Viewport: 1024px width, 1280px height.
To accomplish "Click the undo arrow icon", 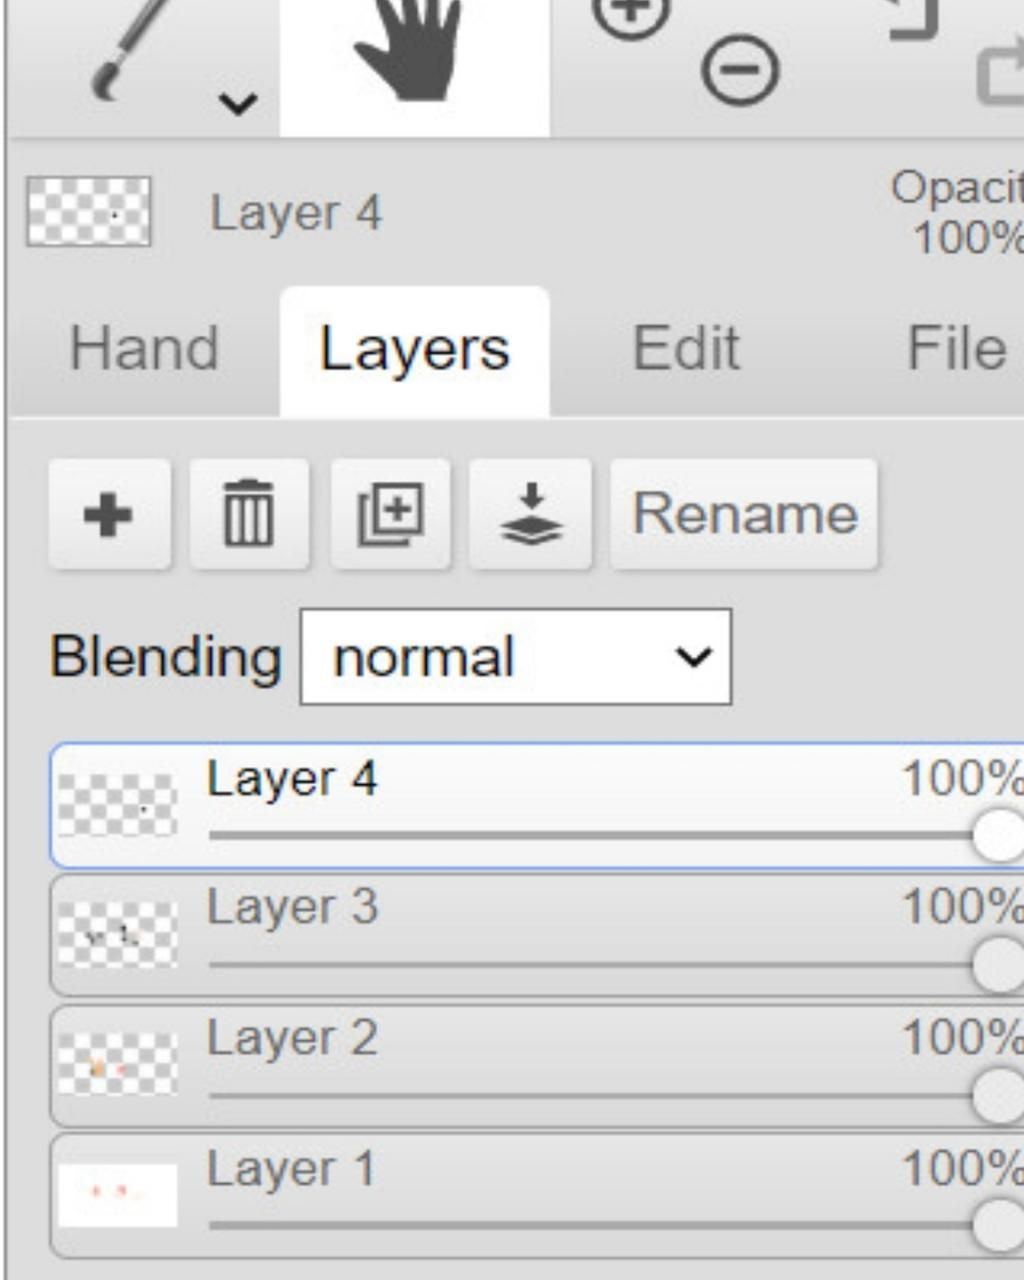I will coord(915,18).
